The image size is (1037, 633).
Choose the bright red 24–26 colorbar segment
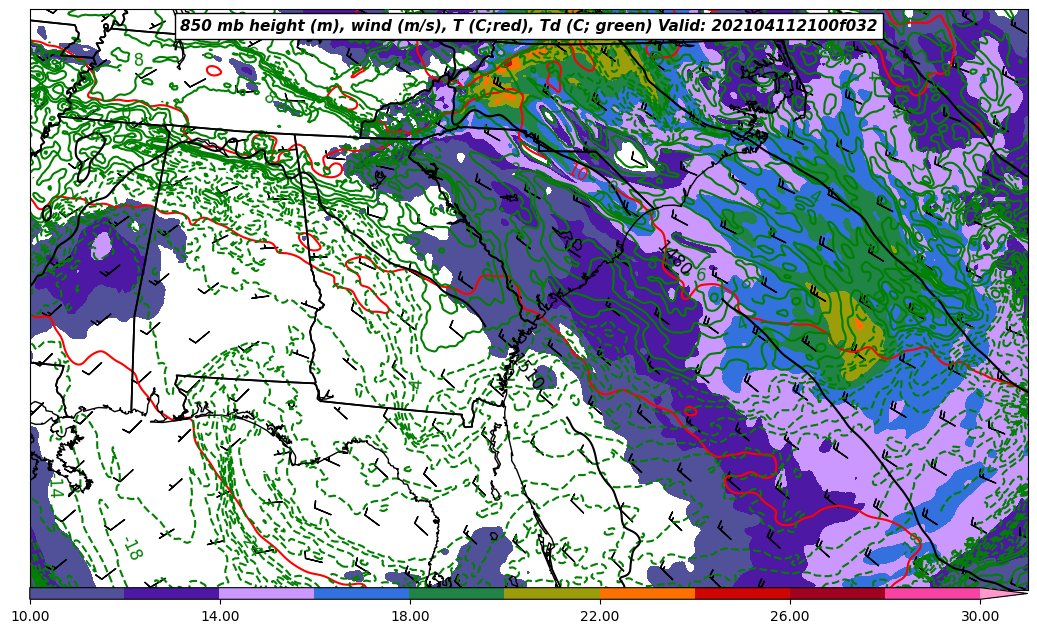pos(742,593)
